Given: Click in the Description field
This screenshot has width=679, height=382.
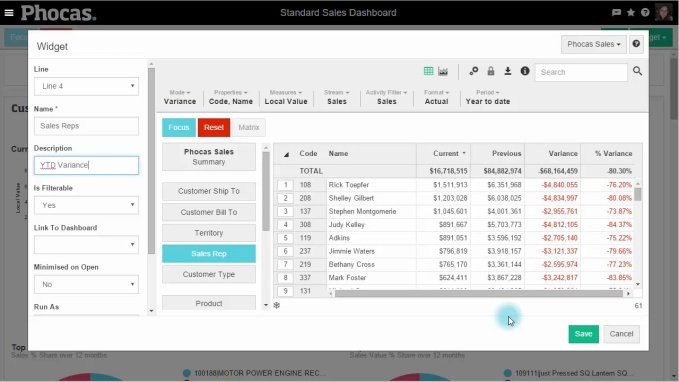Looking at the screenshot, I should 86,165.
